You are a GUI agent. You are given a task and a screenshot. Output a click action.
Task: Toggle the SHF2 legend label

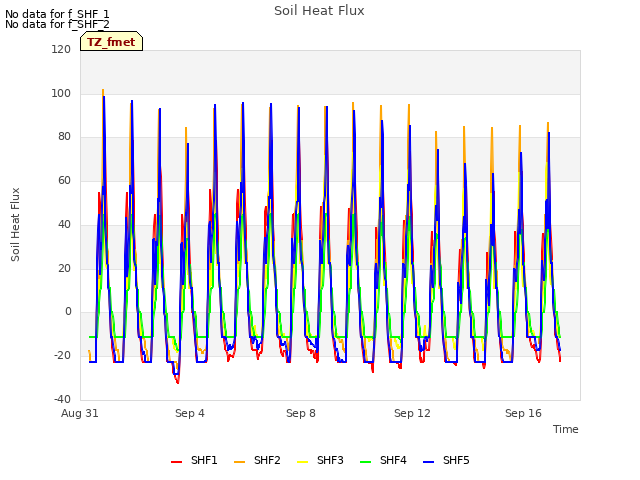coord(267,460)
